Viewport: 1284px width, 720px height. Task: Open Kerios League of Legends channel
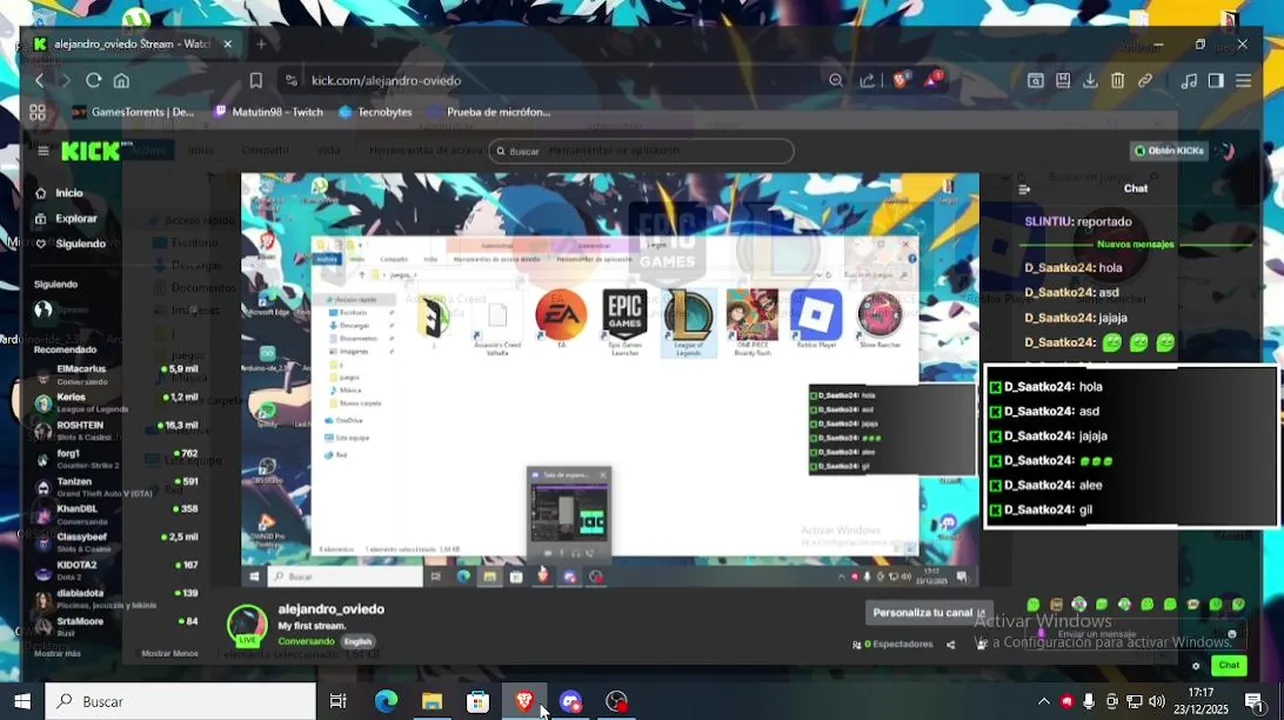pos(116,402)
